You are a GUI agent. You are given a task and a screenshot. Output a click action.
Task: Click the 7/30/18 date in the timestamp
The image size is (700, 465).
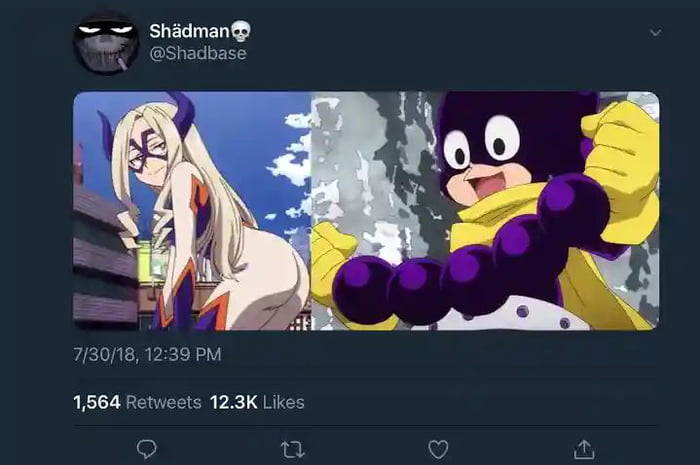click(108, 355)
